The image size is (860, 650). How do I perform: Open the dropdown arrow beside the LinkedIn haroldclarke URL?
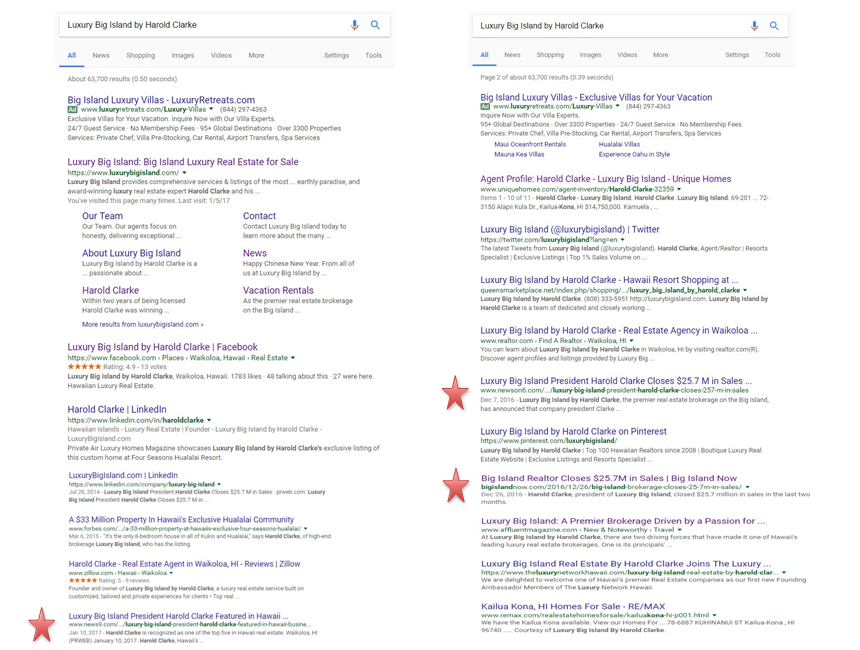[209, 421]
